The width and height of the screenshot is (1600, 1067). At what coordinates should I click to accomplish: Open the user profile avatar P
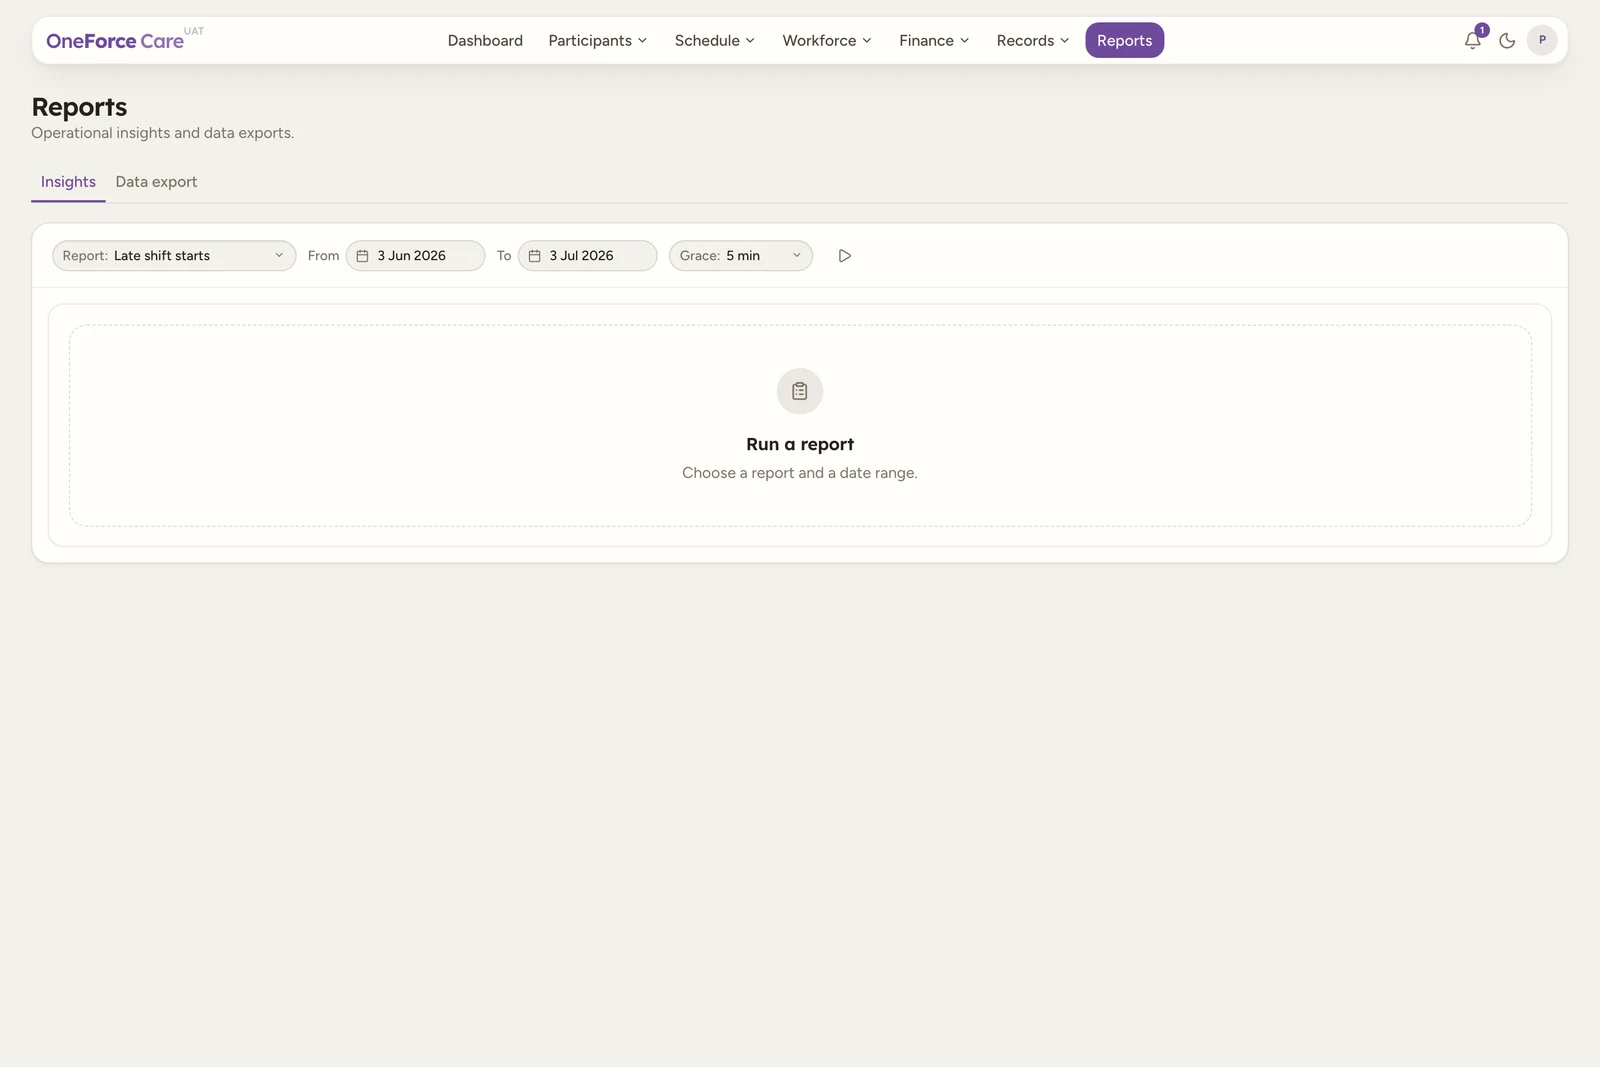(x=1542, y=41)
